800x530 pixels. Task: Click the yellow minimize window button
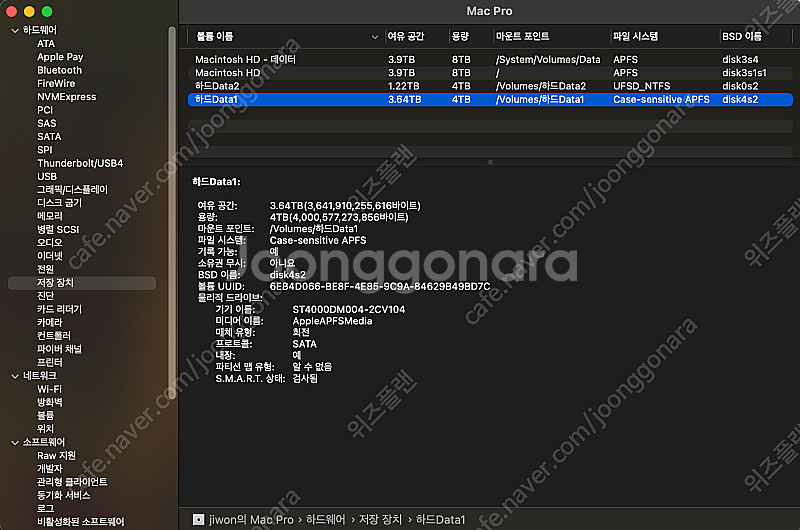29,11
